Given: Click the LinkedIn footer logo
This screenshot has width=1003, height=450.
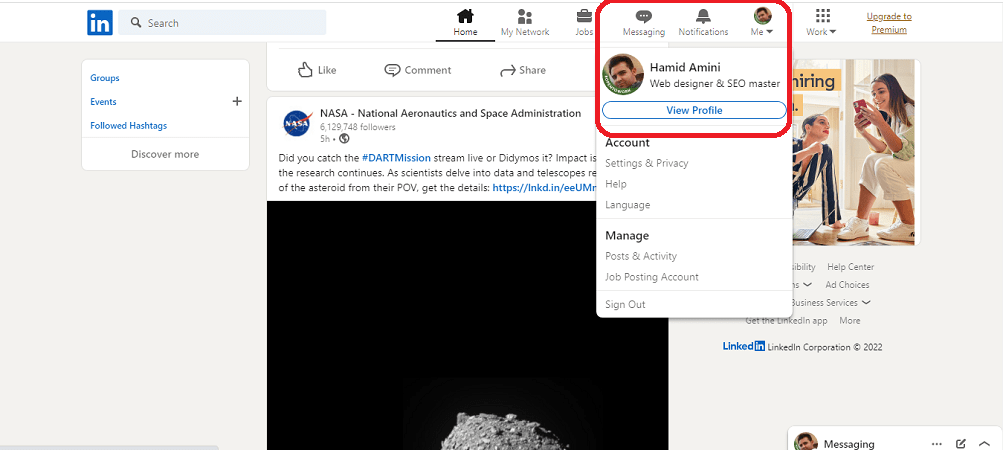Looking at the screenshot, I should [743, 346].
